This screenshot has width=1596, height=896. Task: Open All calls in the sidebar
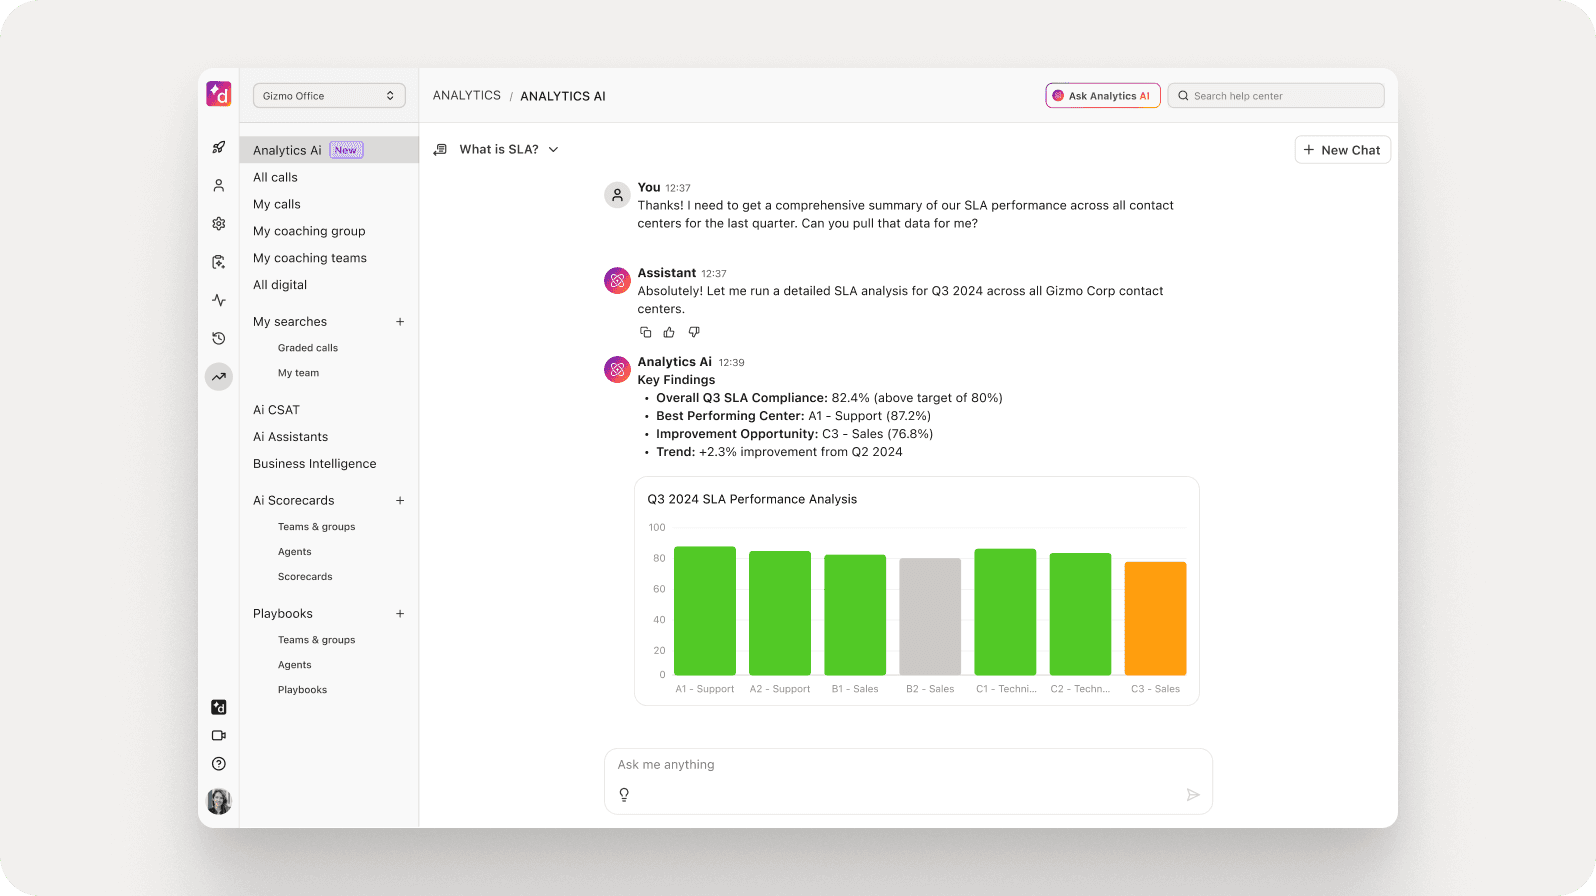[x=276, y=178]
